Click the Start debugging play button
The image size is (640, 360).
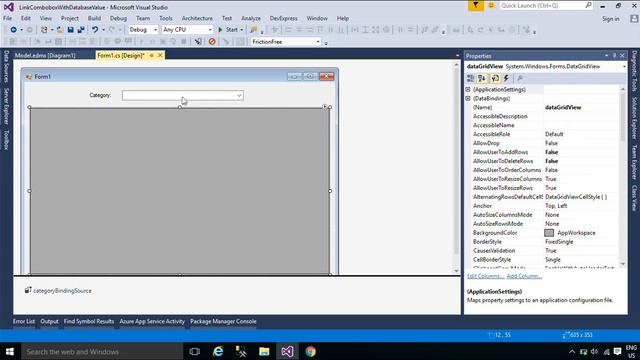[220, 30]
